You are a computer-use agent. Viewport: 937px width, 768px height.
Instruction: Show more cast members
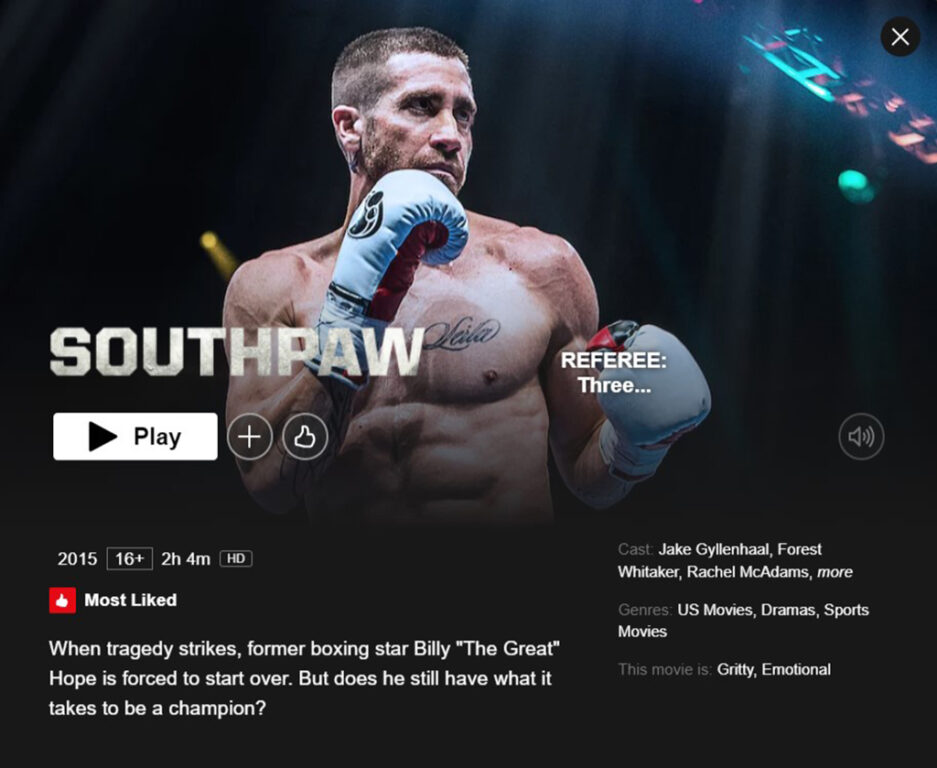point(835,572)
